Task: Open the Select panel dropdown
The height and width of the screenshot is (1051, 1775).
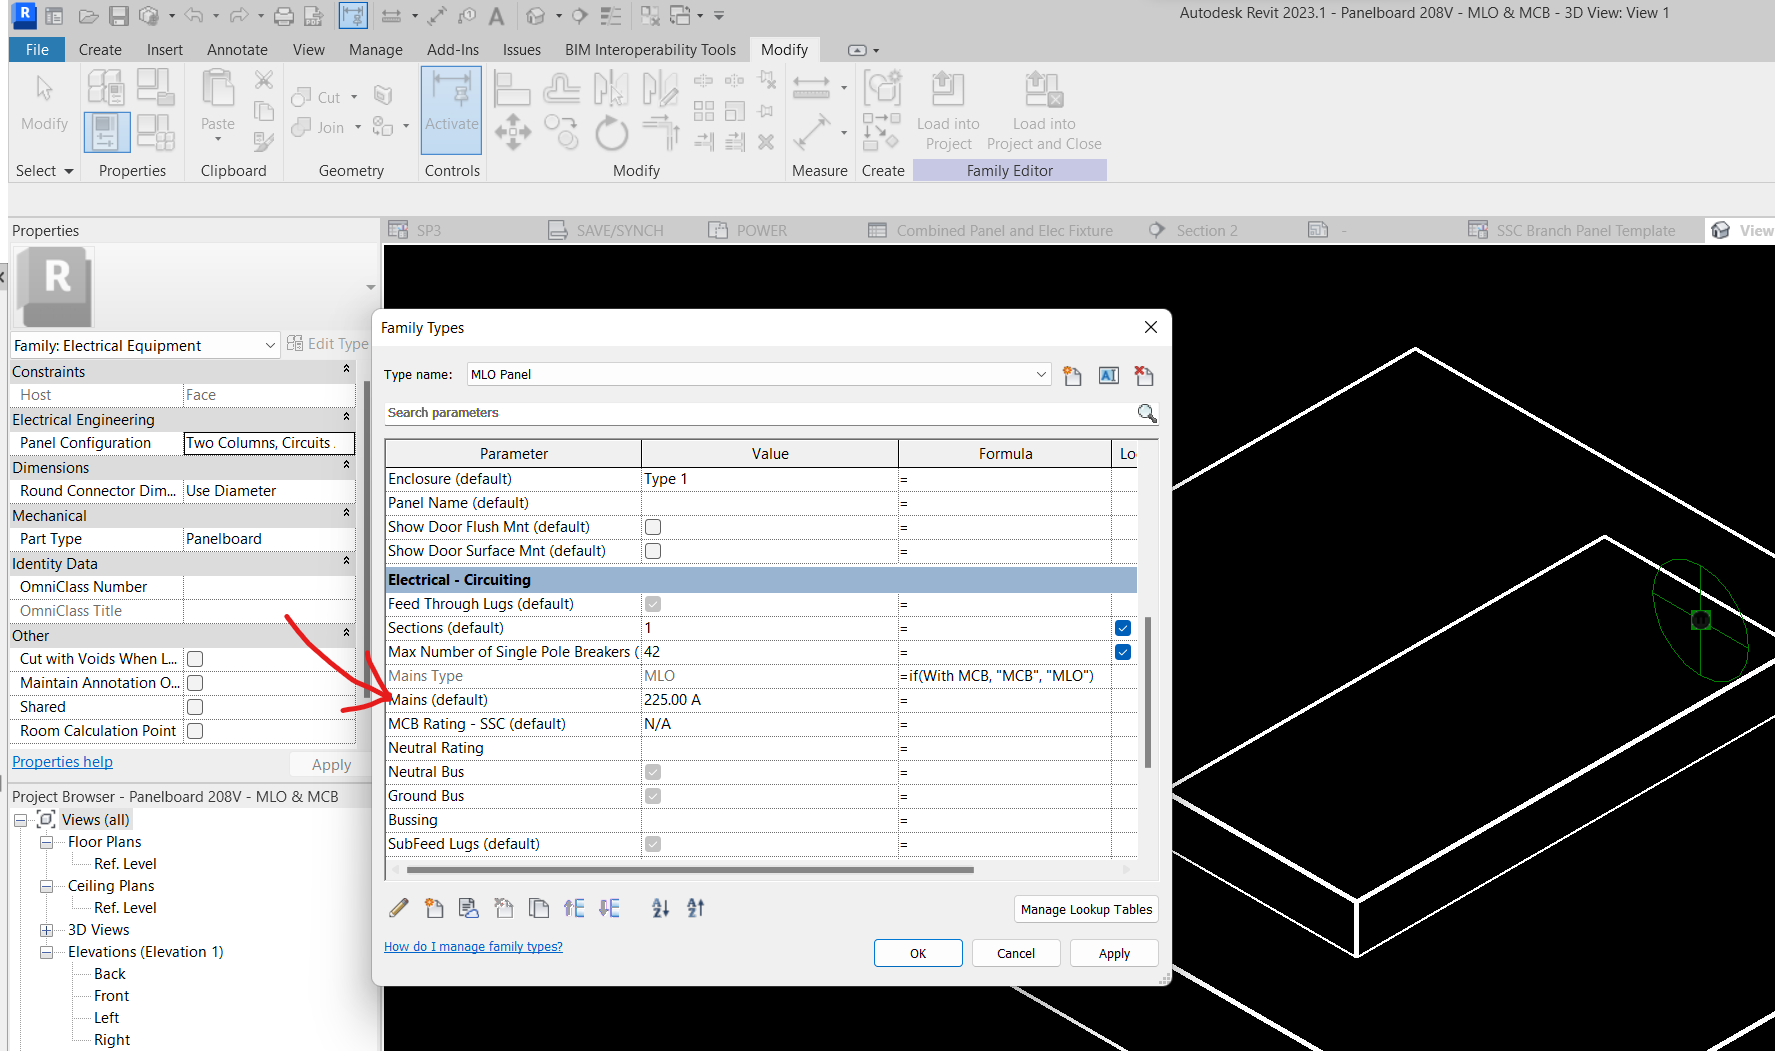Action: tap(45, 171)
